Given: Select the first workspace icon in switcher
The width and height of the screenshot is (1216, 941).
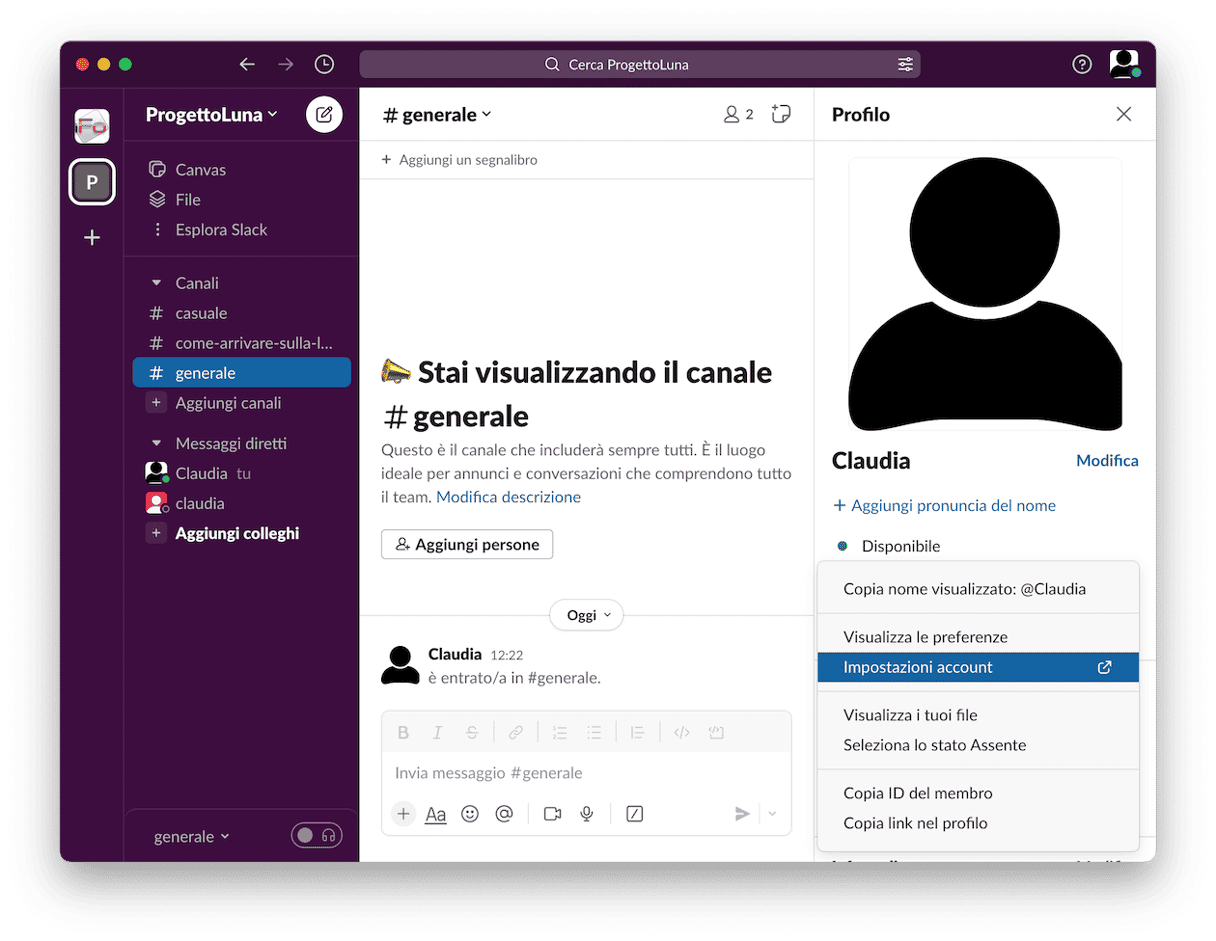Looking at the screenshot, I should [92, 126].
